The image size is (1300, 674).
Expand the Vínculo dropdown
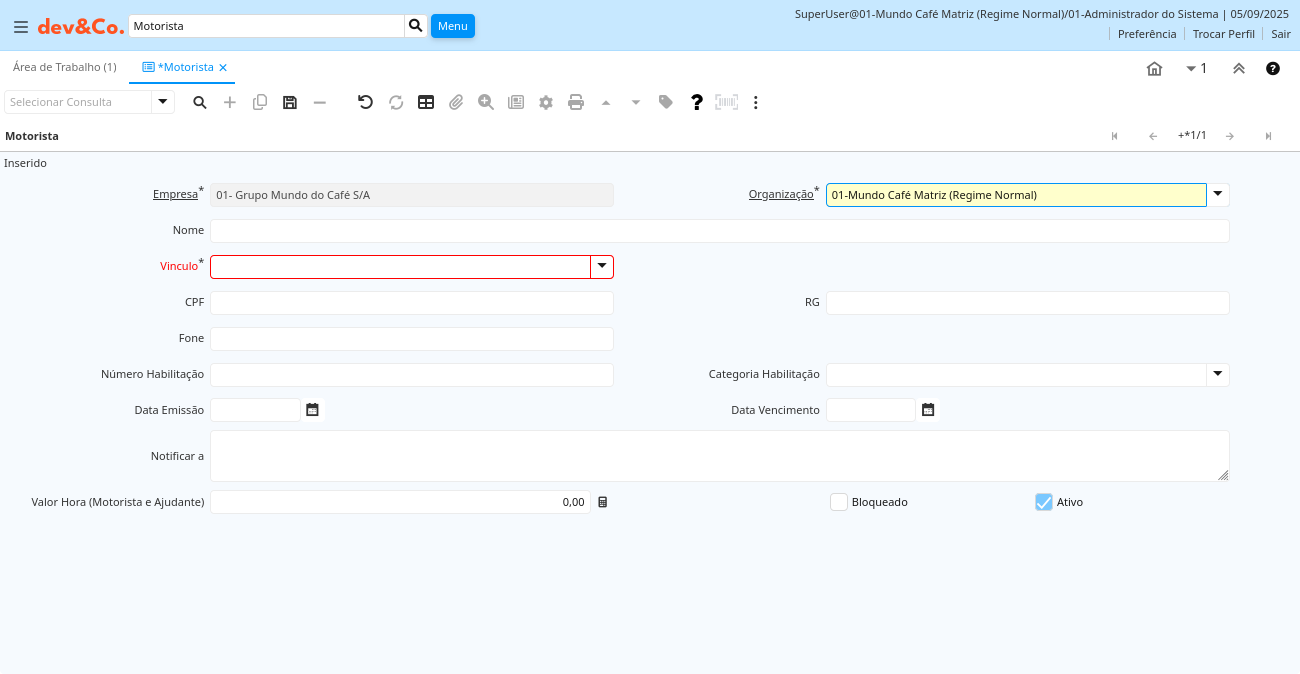coord(602,267)
